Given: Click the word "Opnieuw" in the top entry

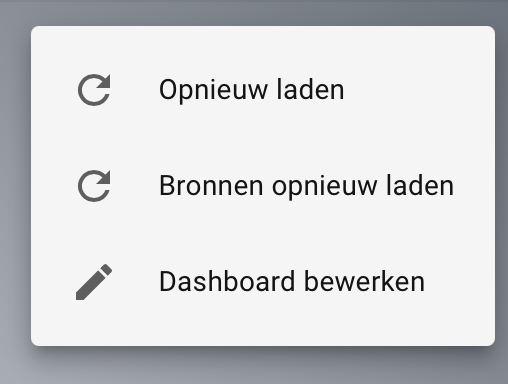Looking at the screenshot, I should [x=213, y=91].
